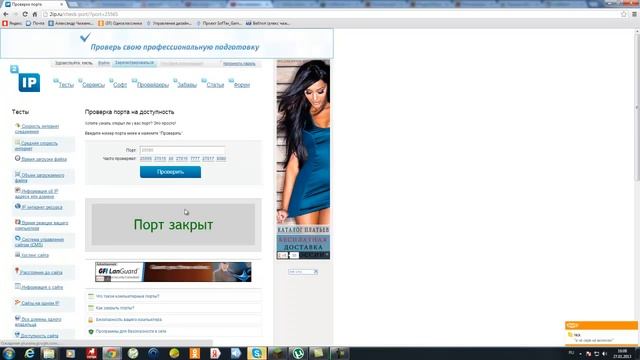Image resolution: width=640 pixels, height=360 pixels.
Task: Open the Провайдеры top menu
Action: (153, 85)
